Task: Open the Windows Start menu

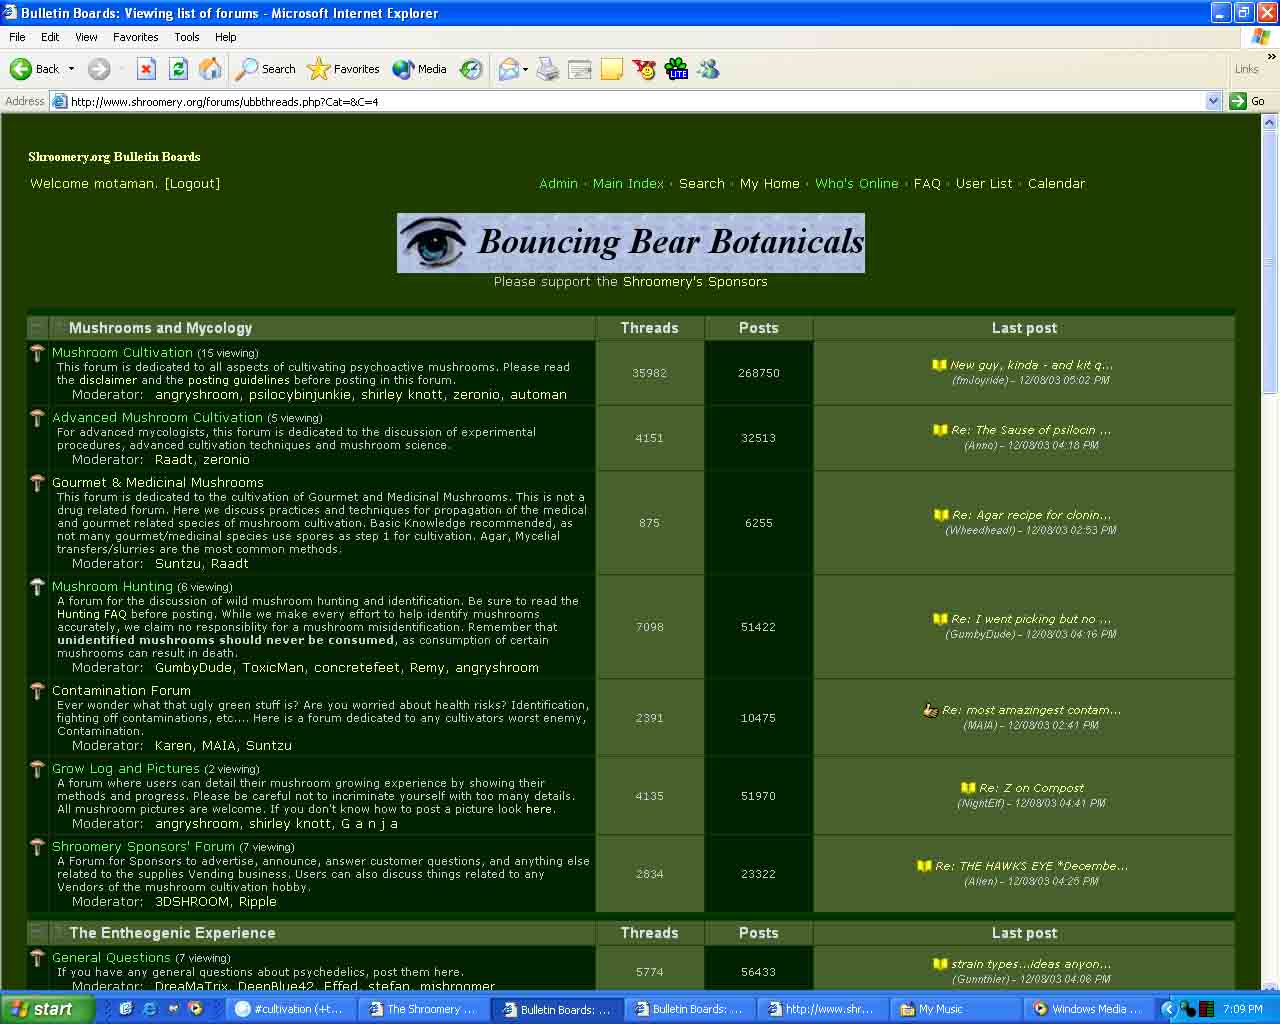Action: pyautogui.click(x=47, y=1009)
